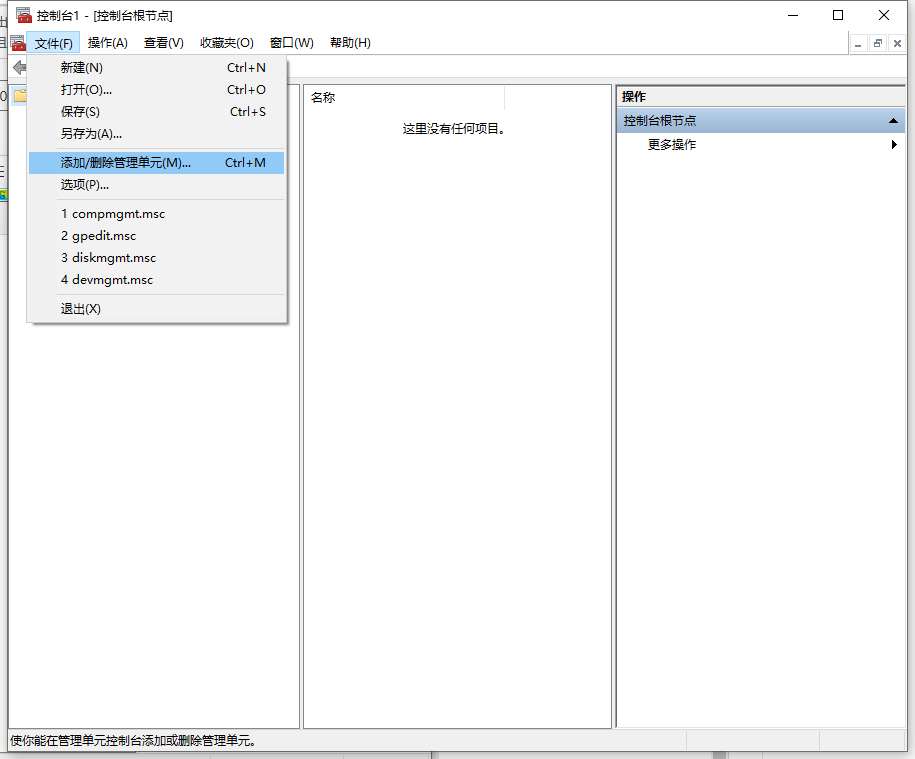Collapse the 控制台根节点 section in Actions pane
Screen dimensions: 915x759
coord(893,119)
